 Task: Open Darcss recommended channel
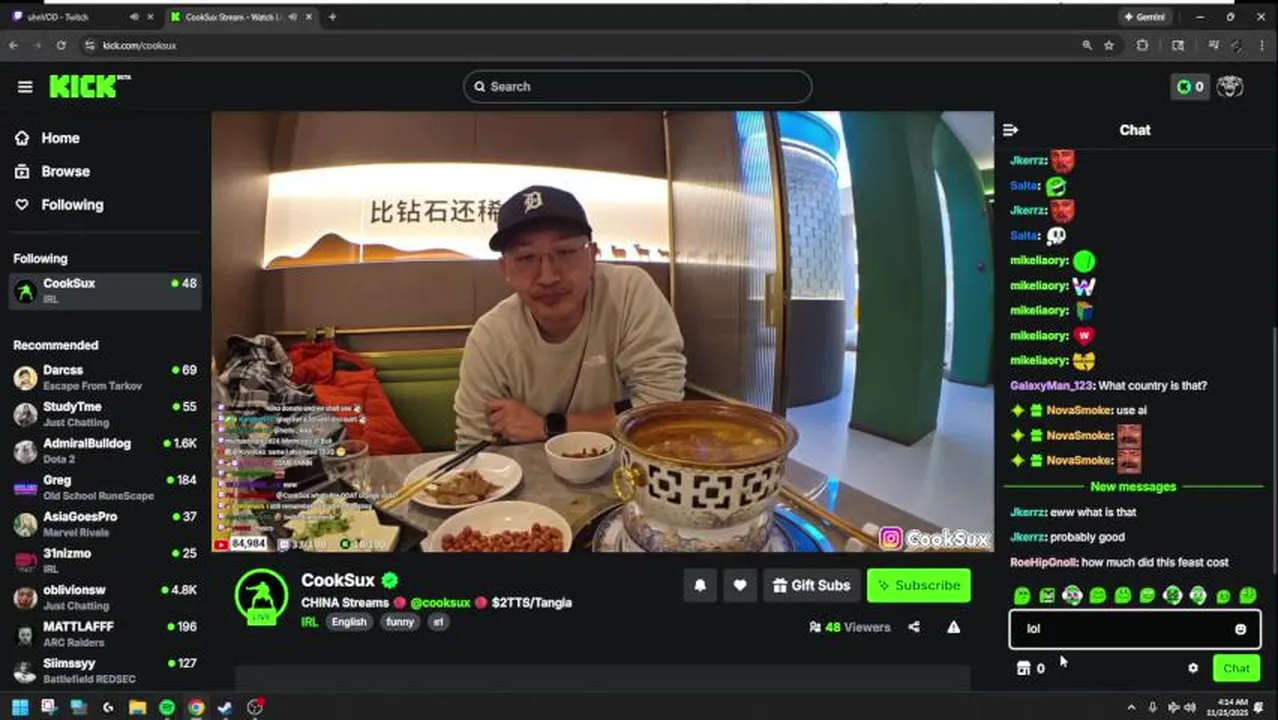[105, 377]
